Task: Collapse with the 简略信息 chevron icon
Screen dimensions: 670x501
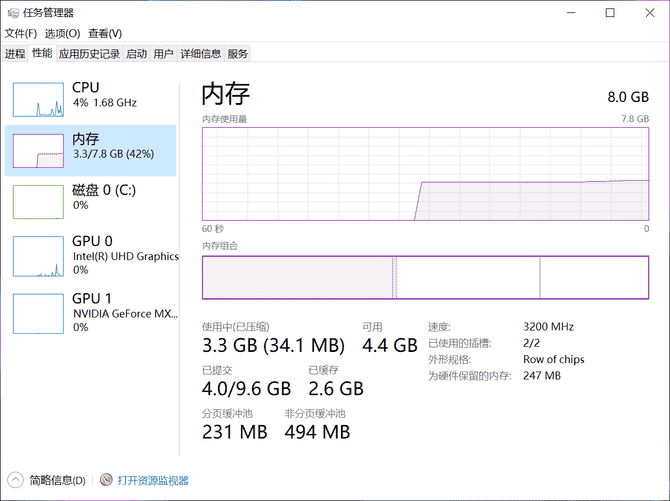Action: 16,481
